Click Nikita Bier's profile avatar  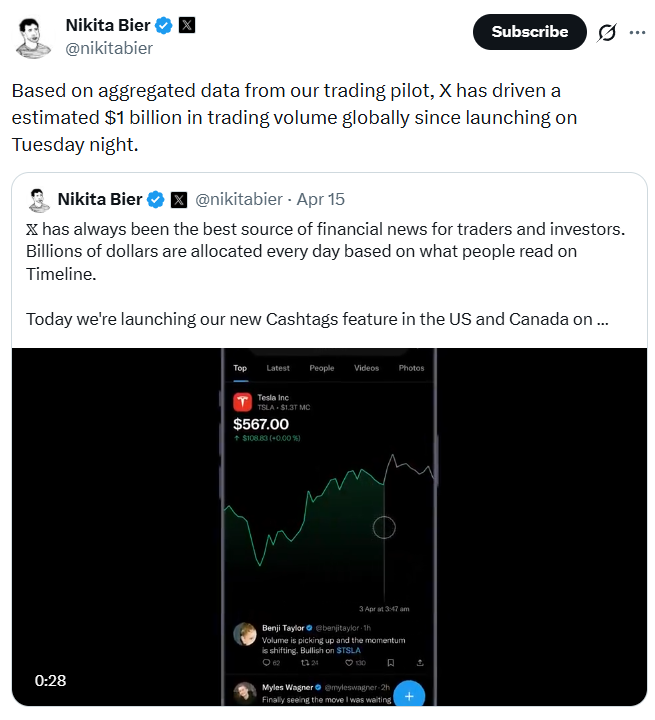pyautogui.click(x=34, y=35)
